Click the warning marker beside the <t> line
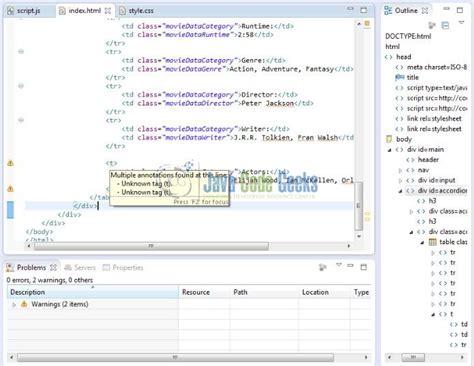The width and height of the screenshot is (474, 366). coord(10,163)
